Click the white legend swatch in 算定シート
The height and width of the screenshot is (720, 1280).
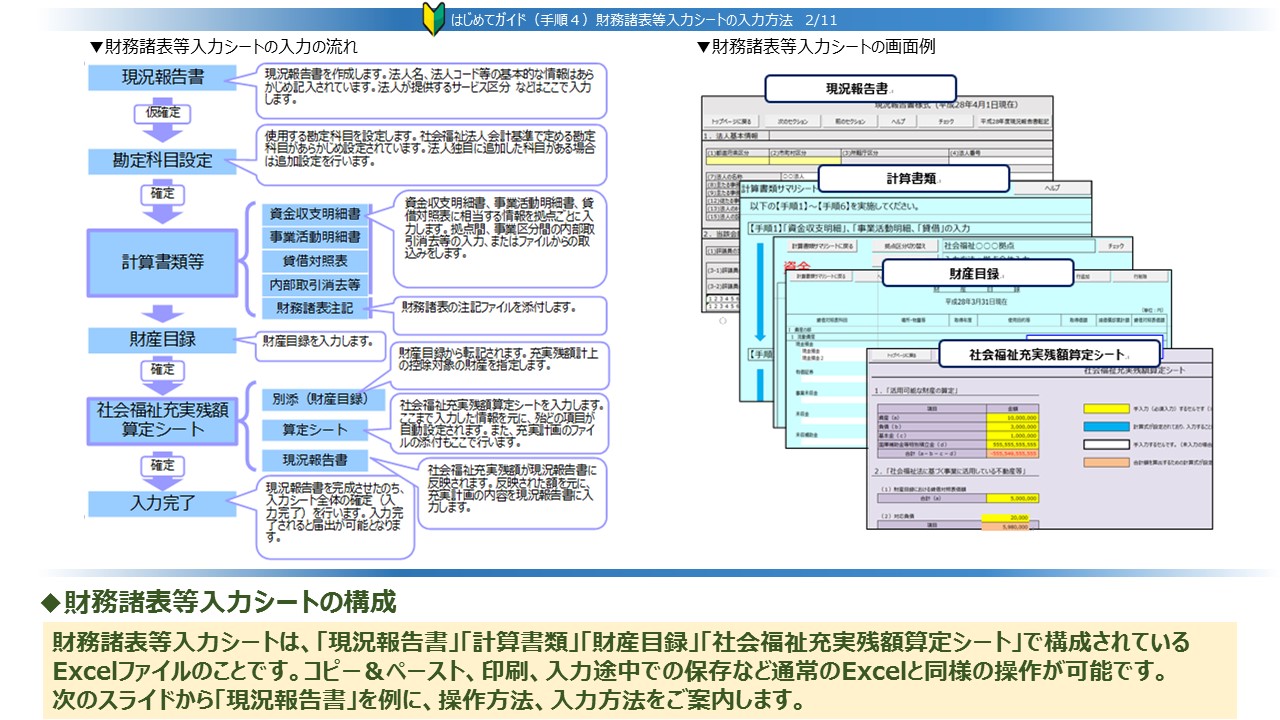(1106, 444)
